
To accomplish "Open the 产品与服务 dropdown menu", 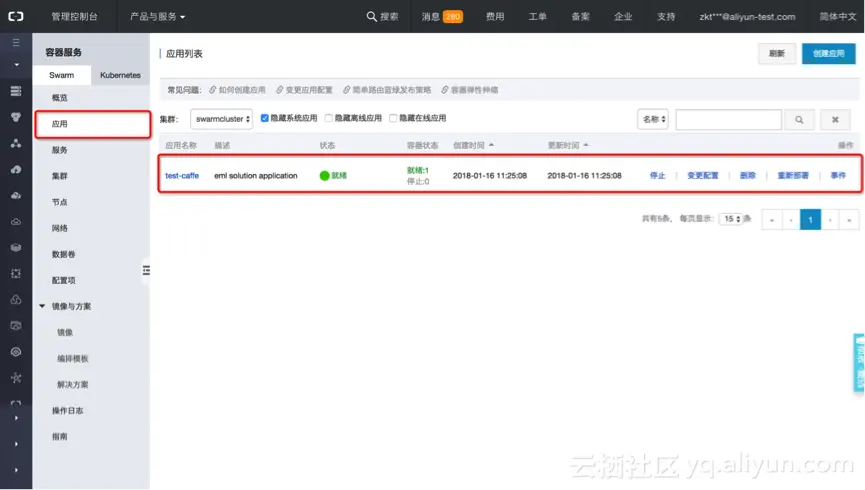I will click(157, 17).
